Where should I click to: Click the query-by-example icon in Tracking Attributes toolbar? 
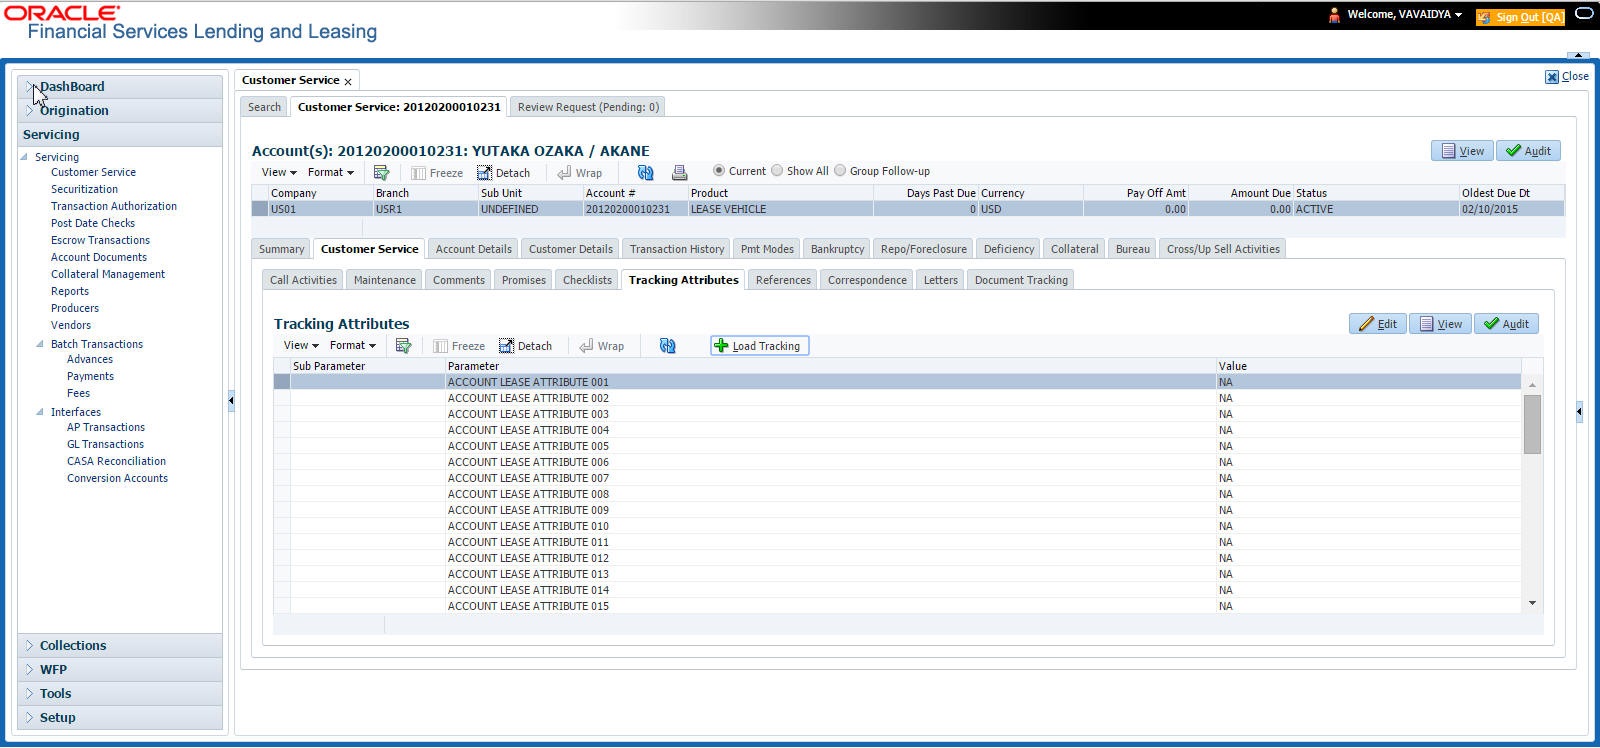(403, 345)
